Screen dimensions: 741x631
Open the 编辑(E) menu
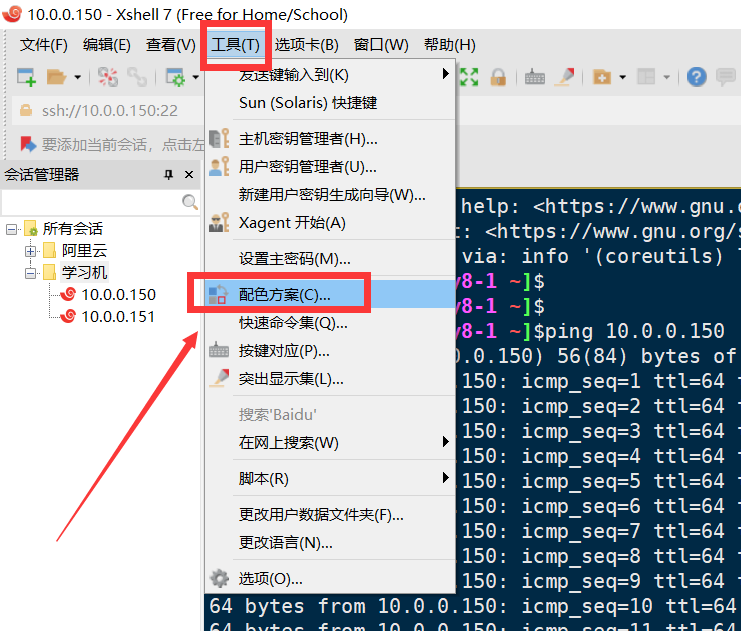pos(107,45)
